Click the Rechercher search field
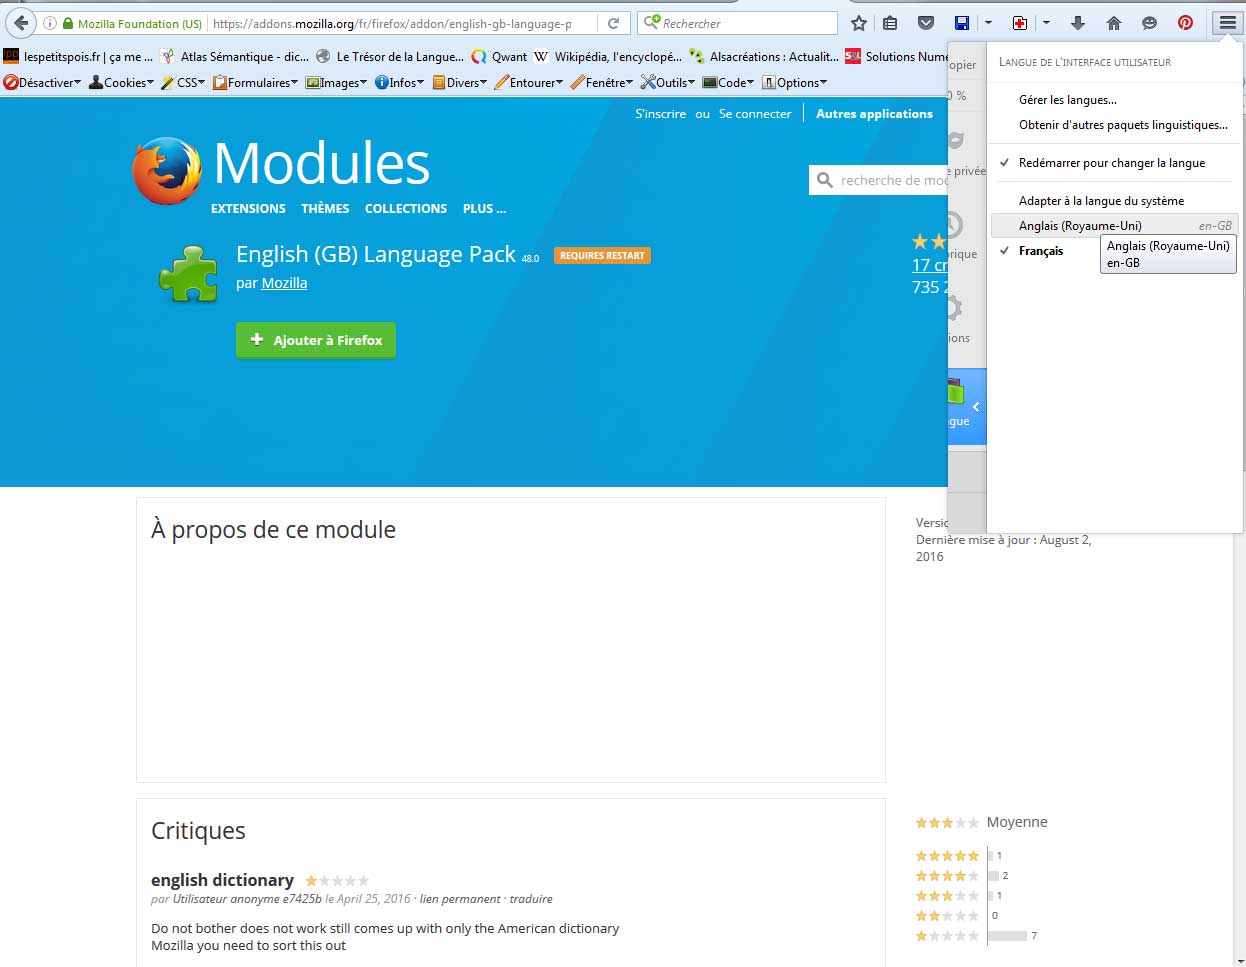Viewport: 1246px width, 967px height. tap(745, 23)
